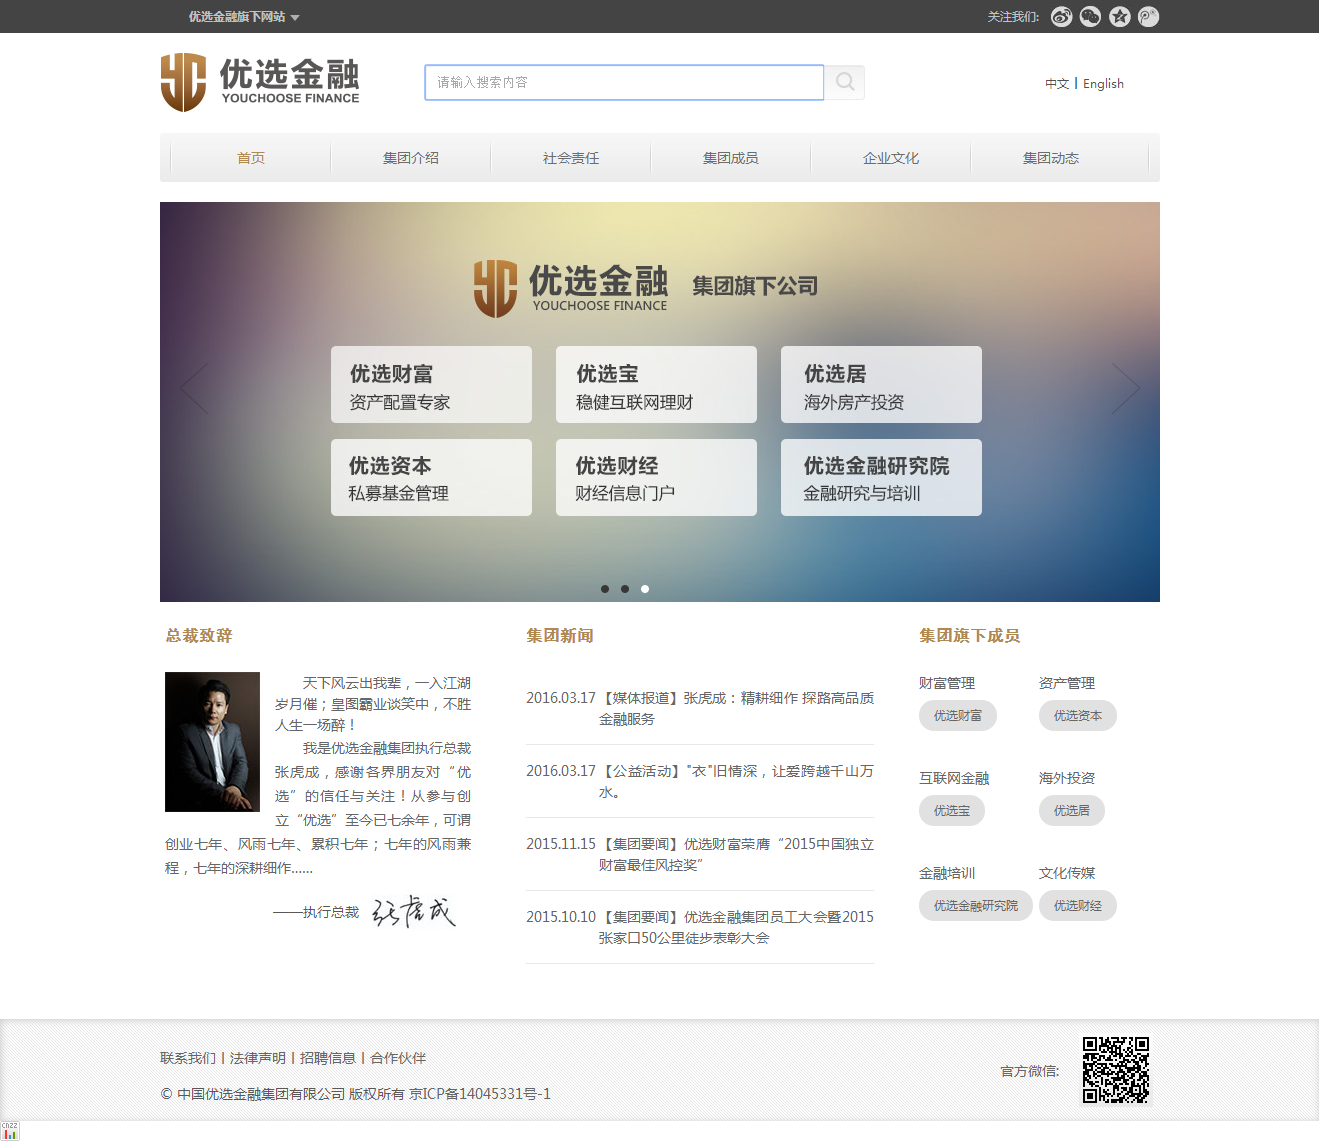Open the 集团介绍 navigation menu
Image resolution: width=1319 pixels, height=1141 pixels.
tap(410, 158)
